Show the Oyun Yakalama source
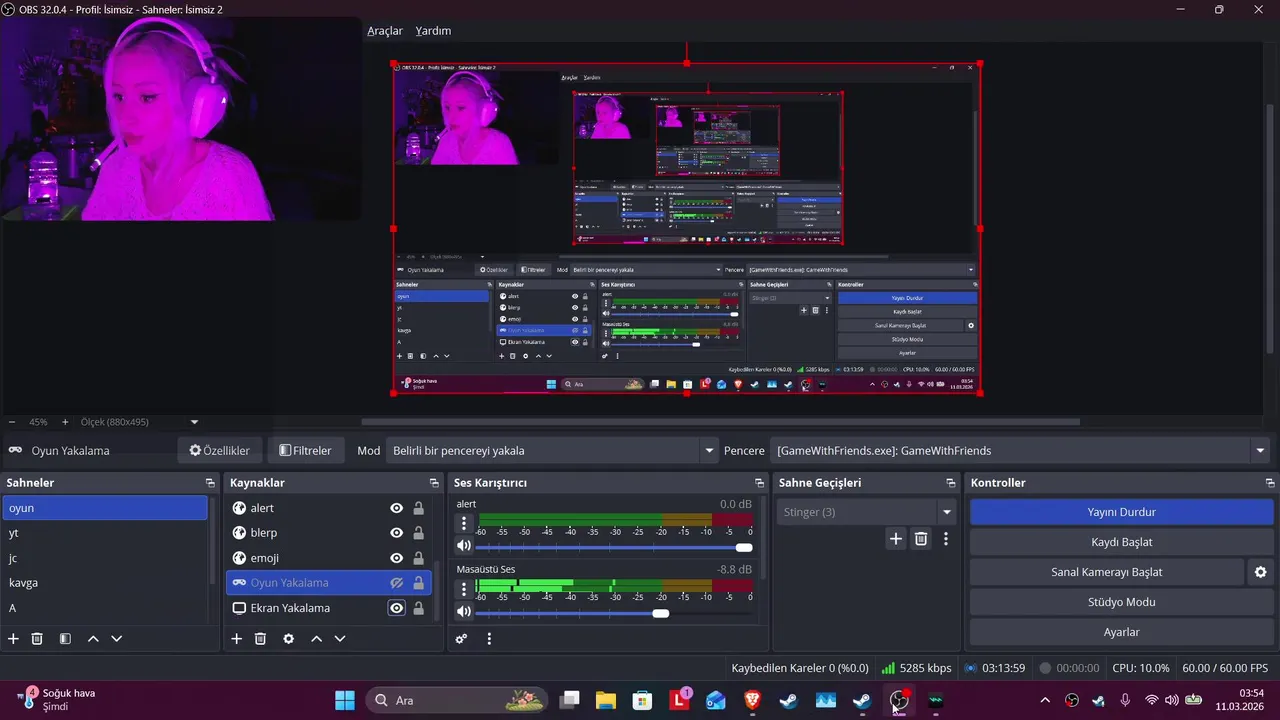 coord(396,583)
